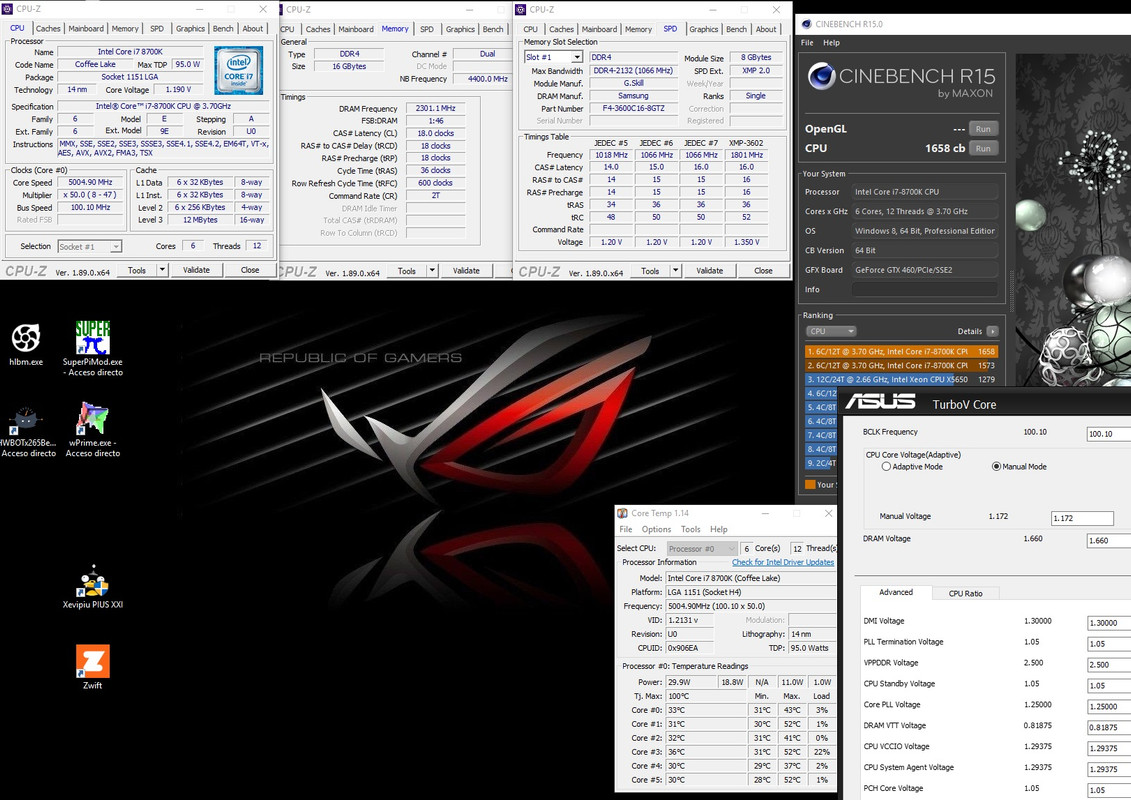This screenshot has width=1131, height=800.
Task: Edit the Manual Voltage input field
Action: tap(1082, 518)
